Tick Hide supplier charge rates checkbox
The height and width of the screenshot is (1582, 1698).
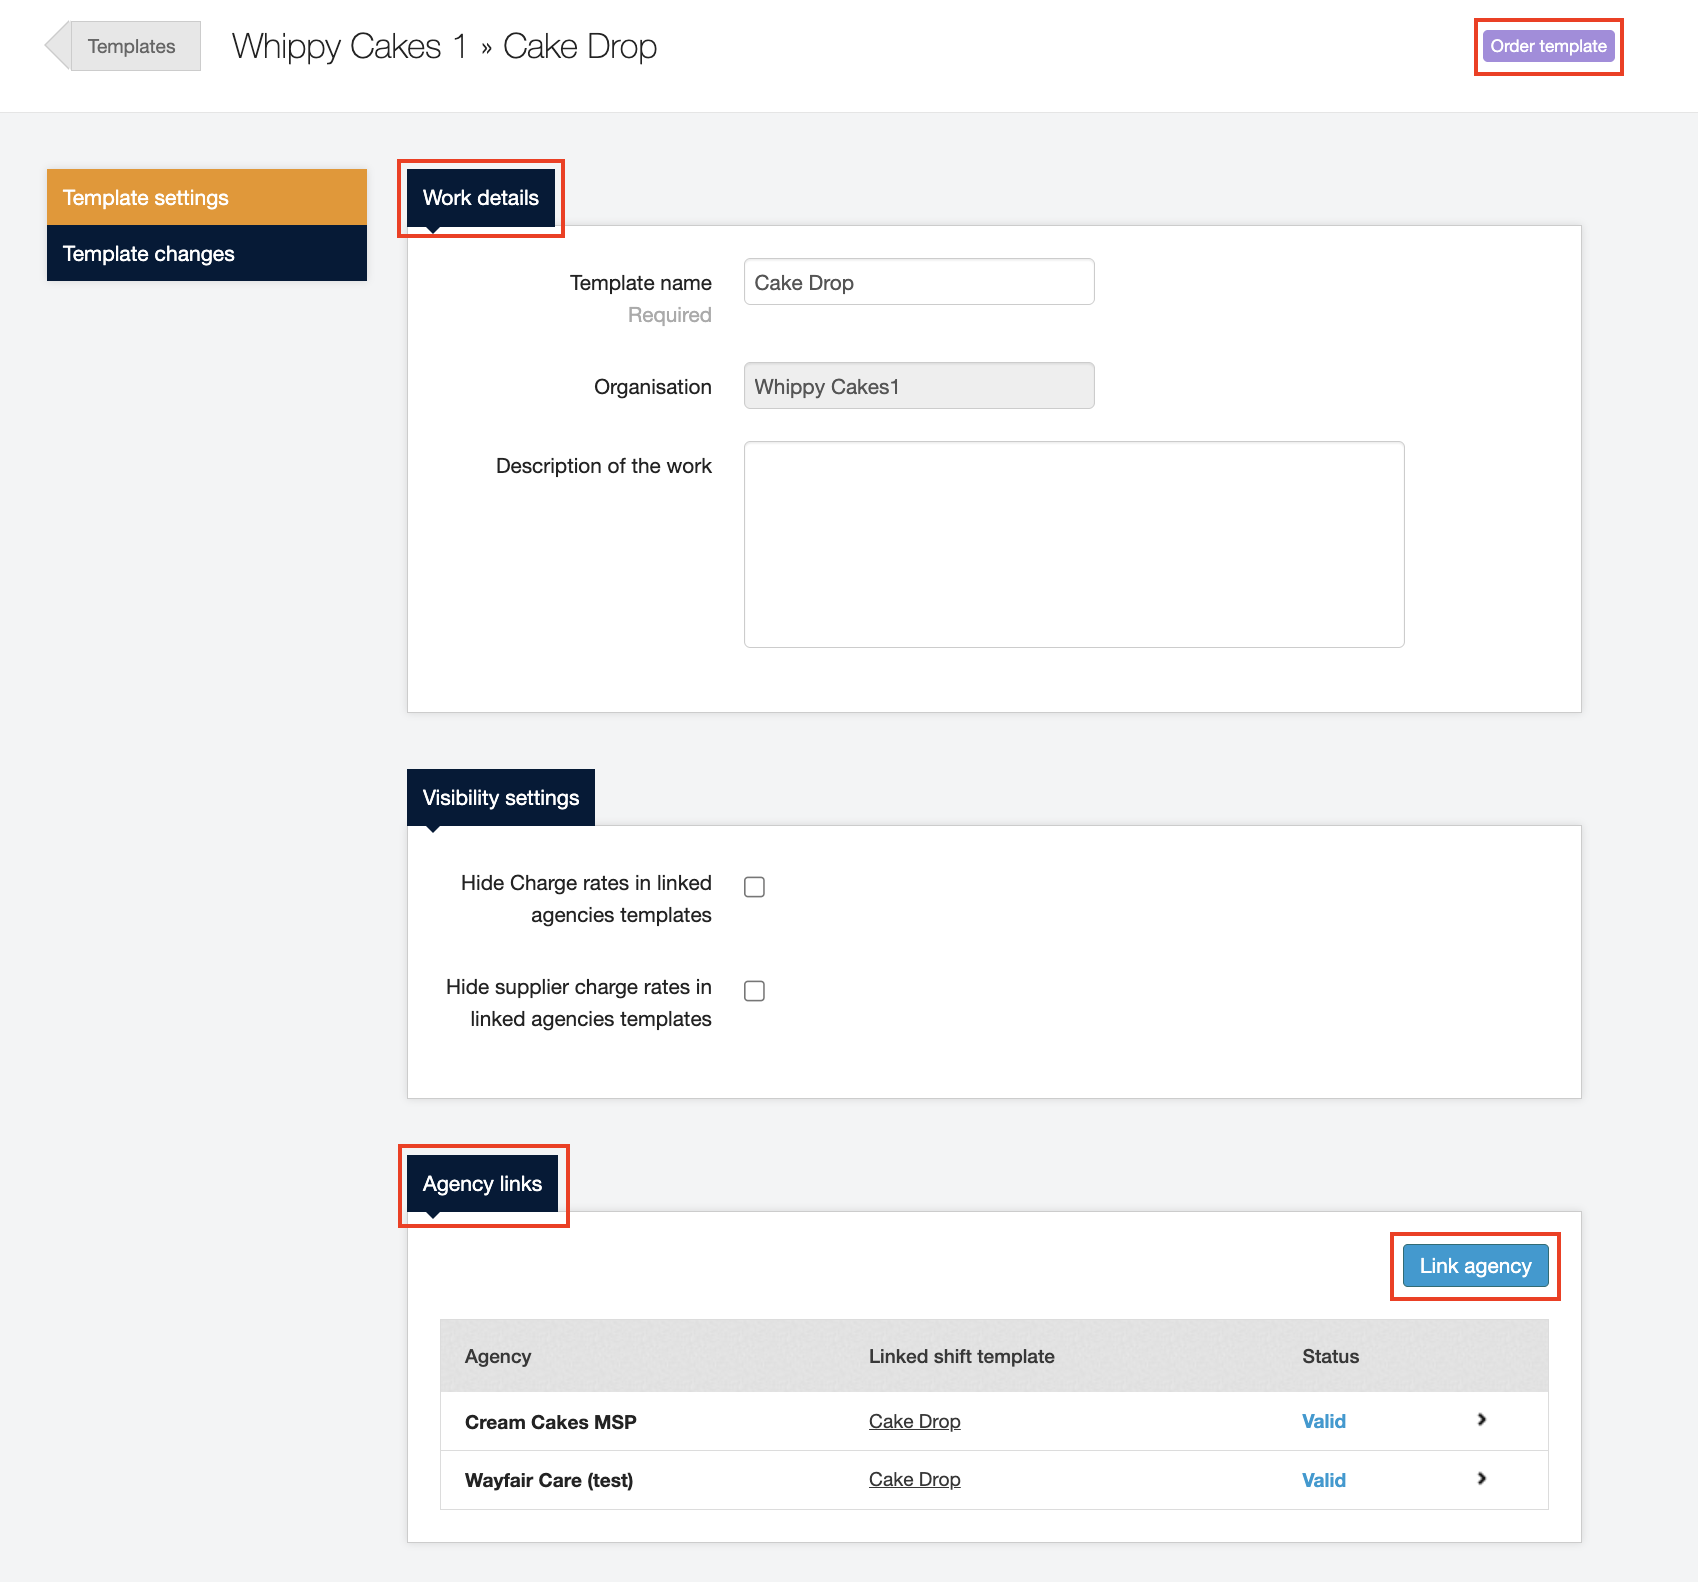(754, 991)
